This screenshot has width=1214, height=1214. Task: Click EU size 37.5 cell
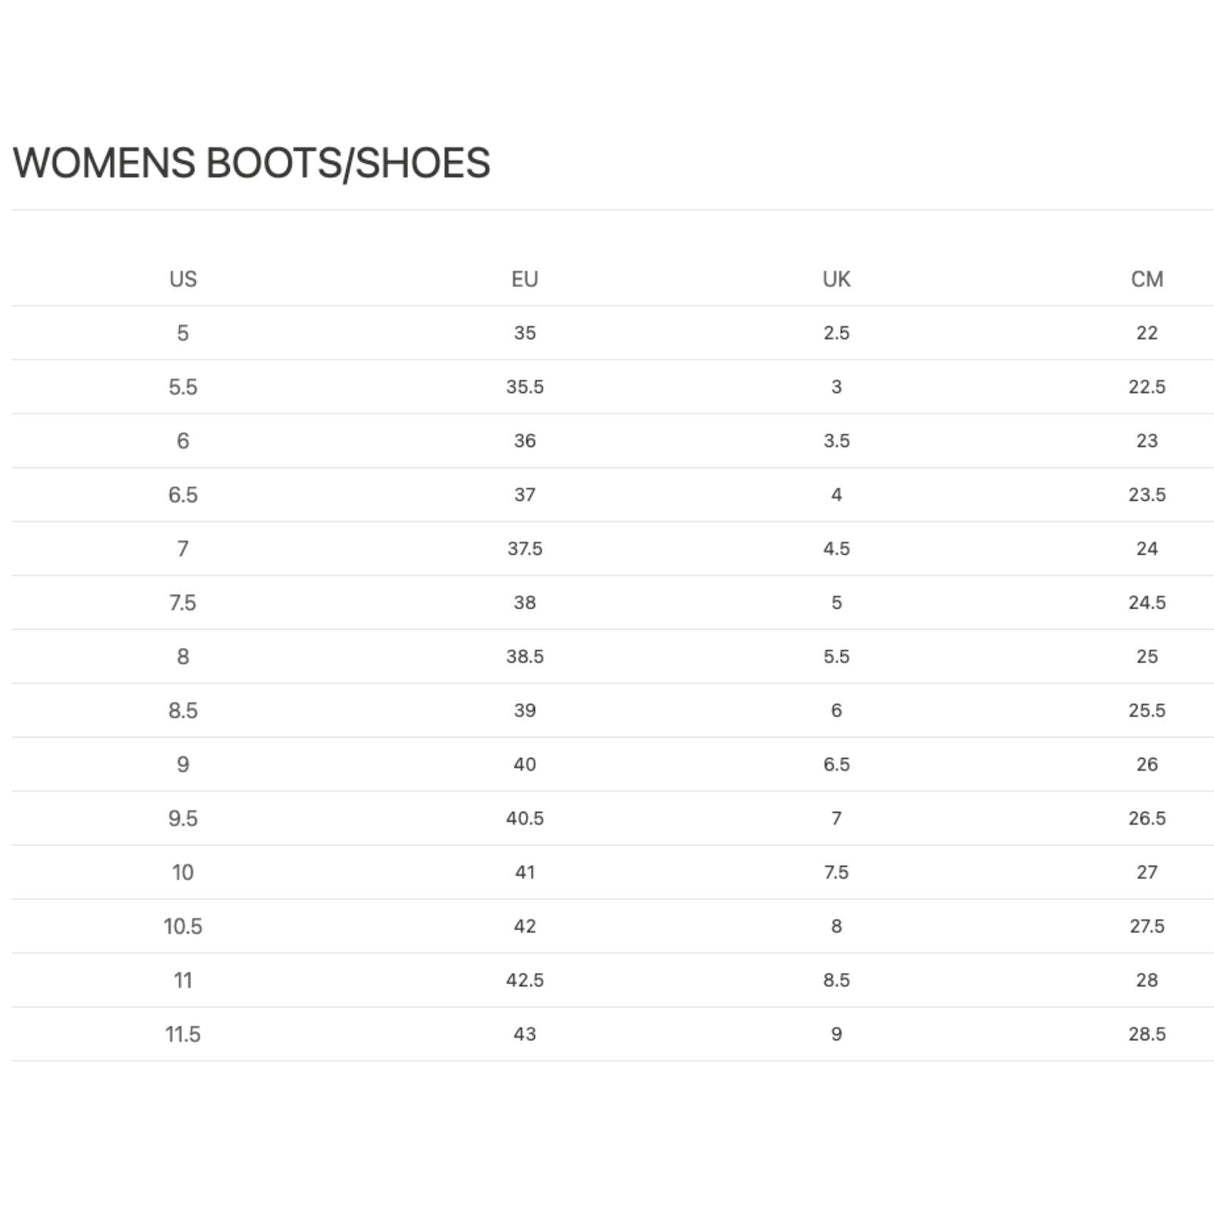[525, 549]
